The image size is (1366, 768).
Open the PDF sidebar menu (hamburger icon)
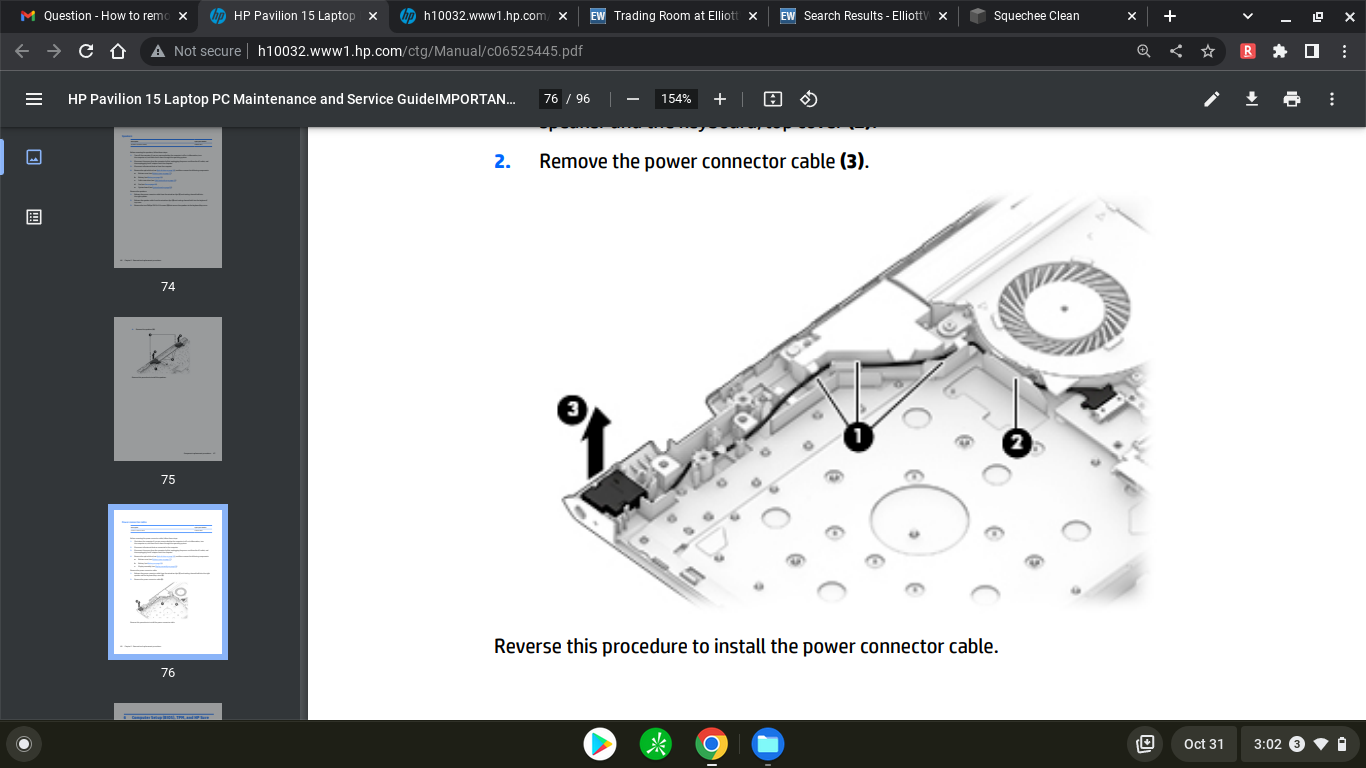click(34, 99)
